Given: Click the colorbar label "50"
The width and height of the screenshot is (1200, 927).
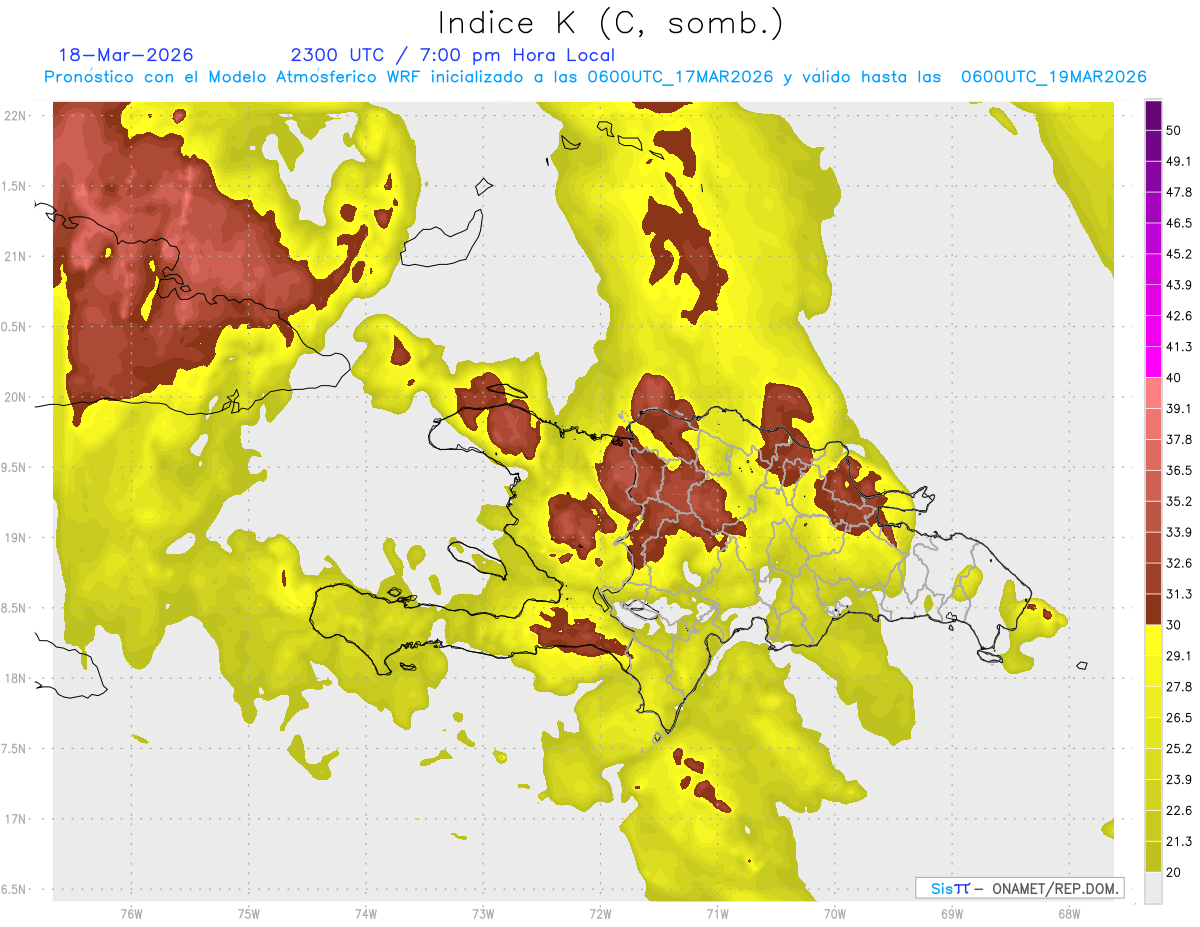Looking at the screenshot, I should (1175, 131).
